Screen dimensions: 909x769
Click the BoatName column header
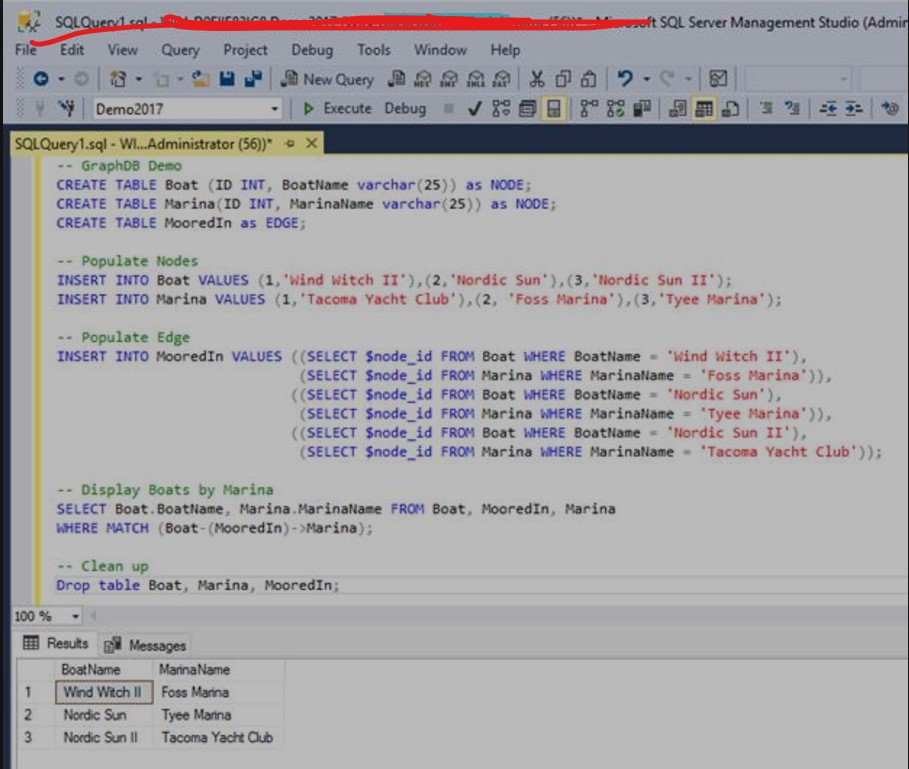coord(104,669)
